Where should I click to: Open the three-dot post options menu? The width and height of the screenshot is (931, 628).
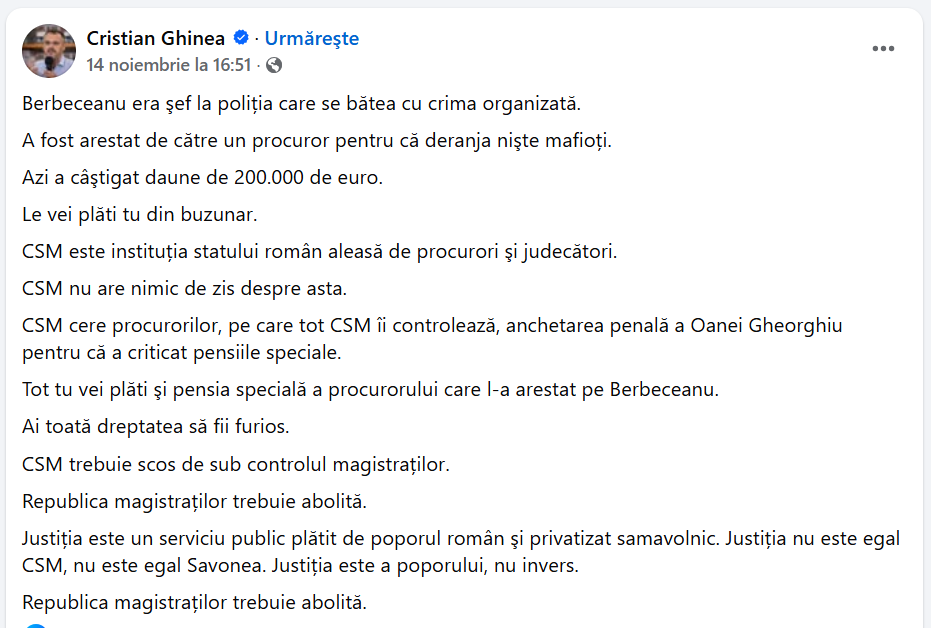point(882,48)
